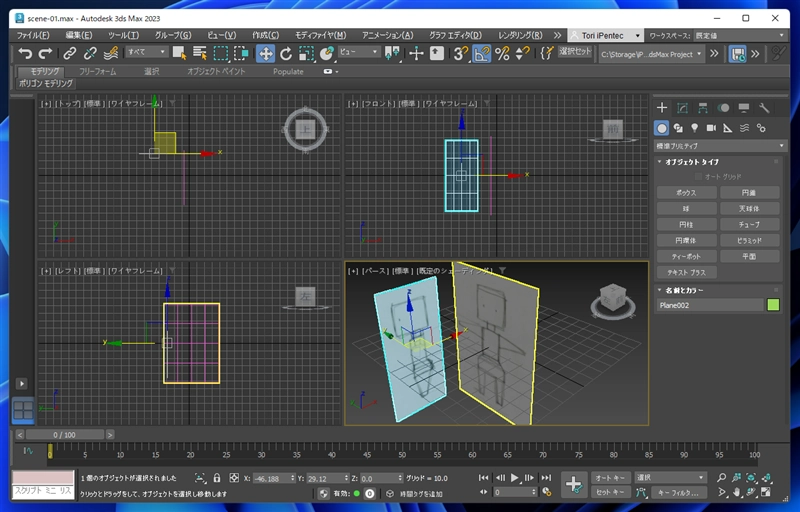The image size is (800, 512).
Task: Open the workspace selector dropdown
Action: click(x=739, y=35)
